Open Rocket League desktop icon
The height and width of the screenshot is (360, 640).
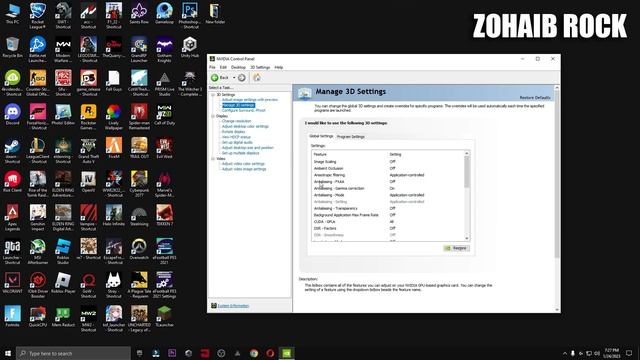[x=38, y=16]
